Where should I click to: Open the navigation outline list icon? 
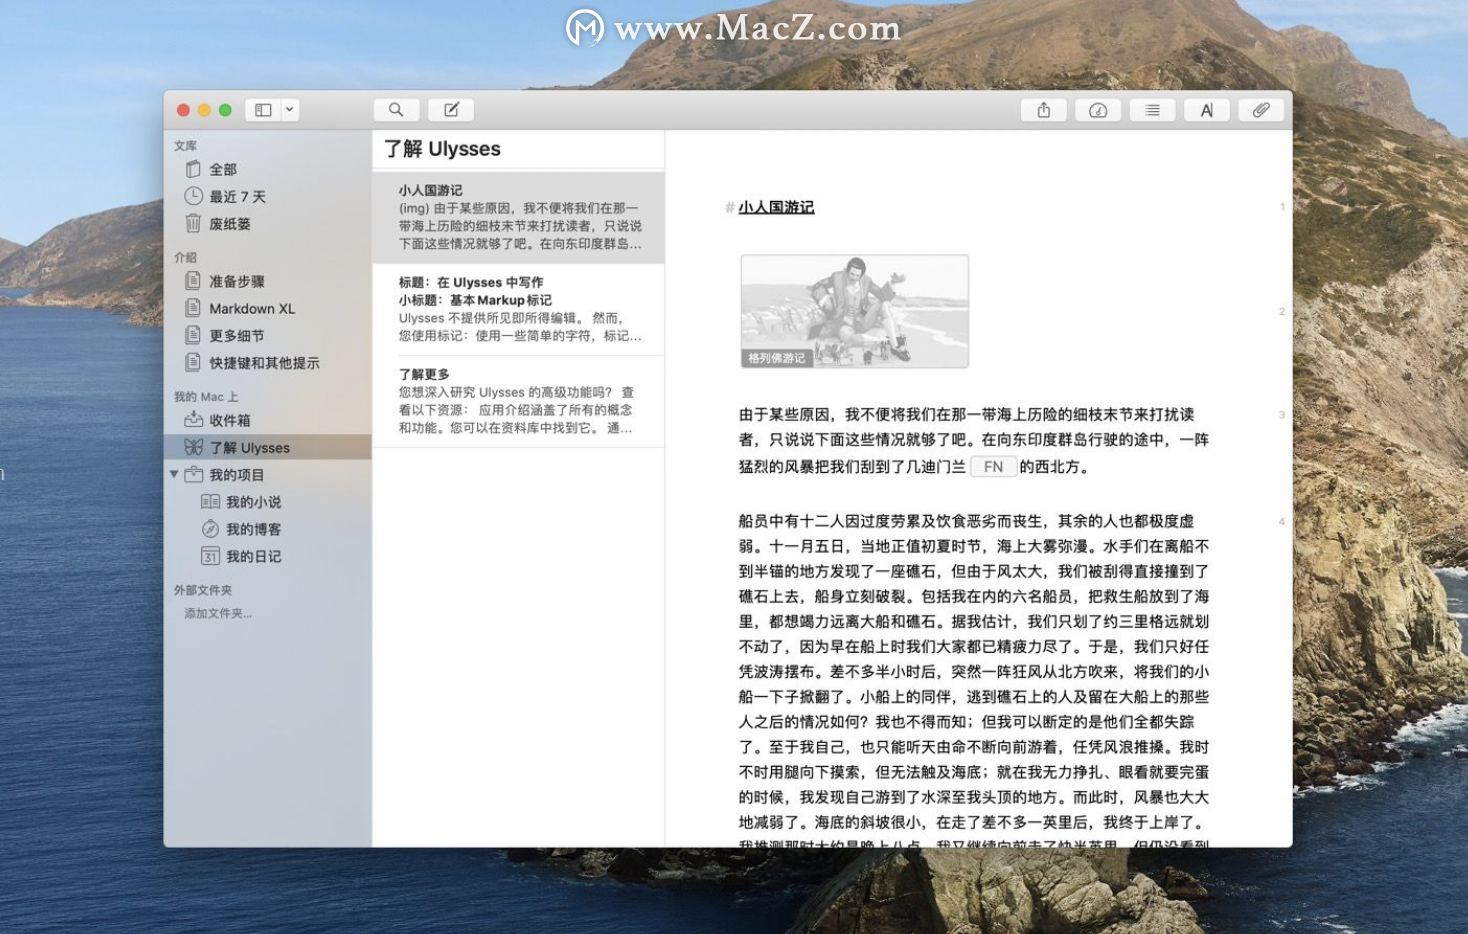point(1152,110)
